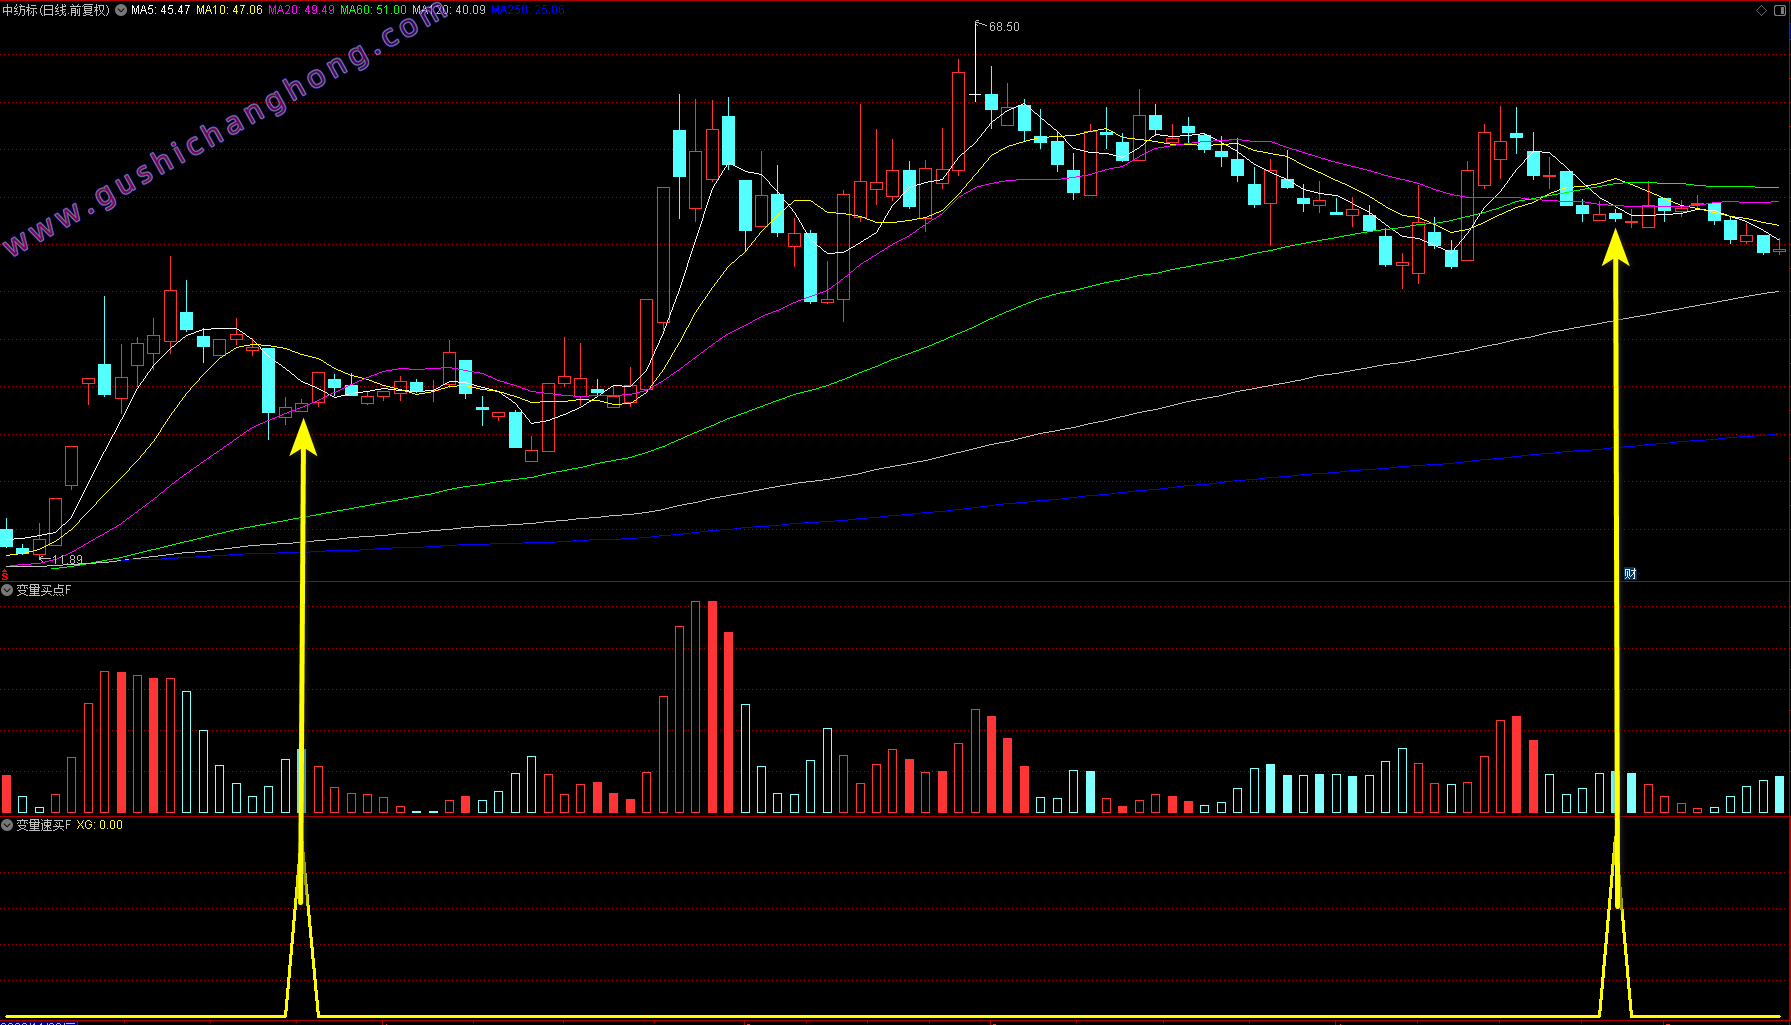Click the 11.89 low price label
Image resolution: width=1791 pixels, height=1025 pixels.
[x=68, y=560]
